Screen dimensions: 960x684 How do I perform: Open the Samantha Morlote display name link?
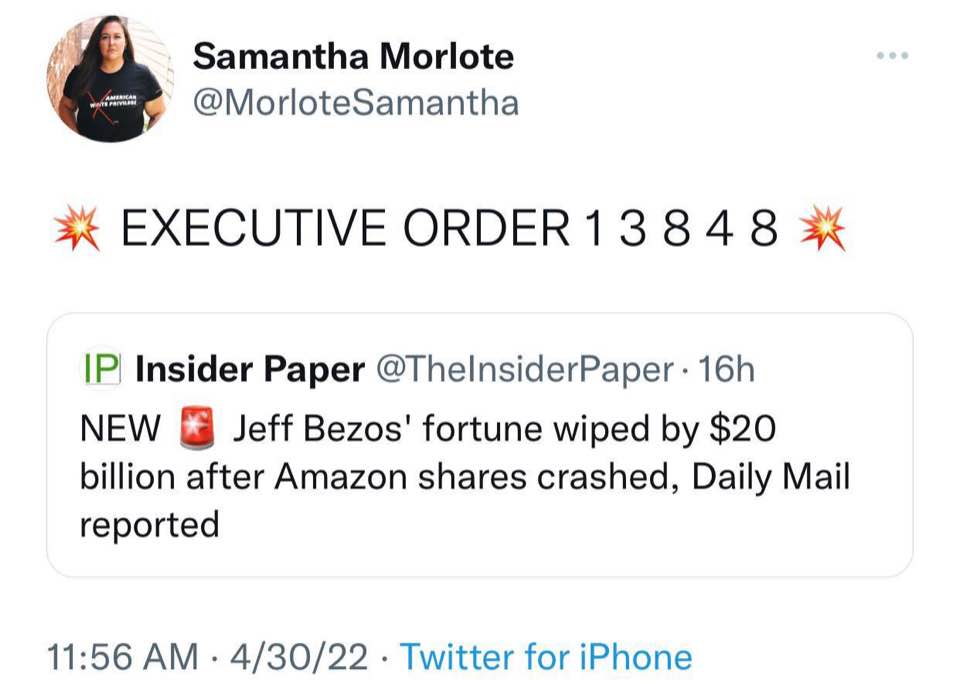(353, 56)
